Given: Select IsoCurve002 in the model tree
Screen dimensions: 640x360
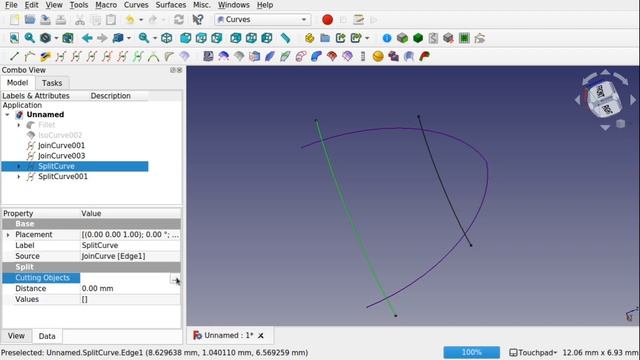Looking at the screenshot, I should point(60,135).
